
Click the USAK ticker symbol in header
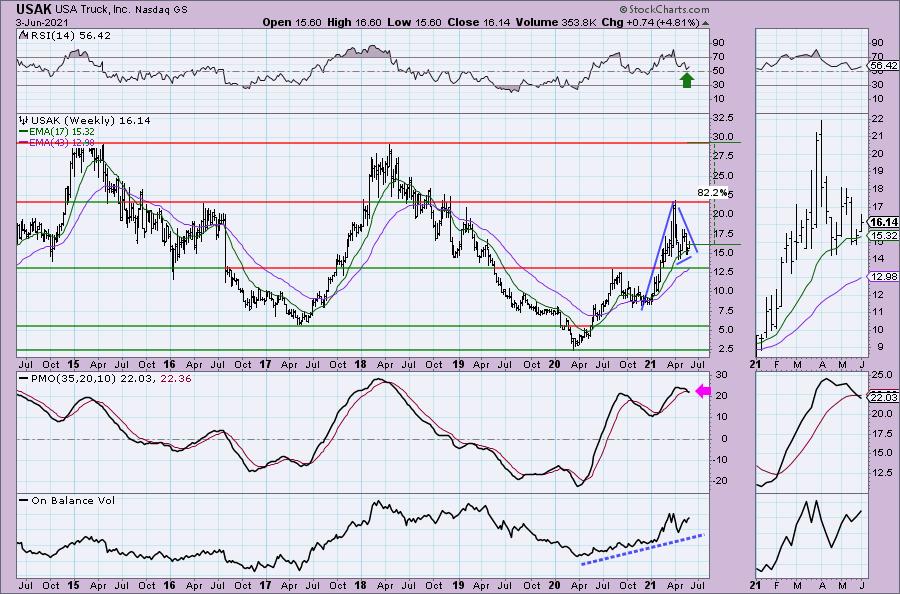(34, 9)
